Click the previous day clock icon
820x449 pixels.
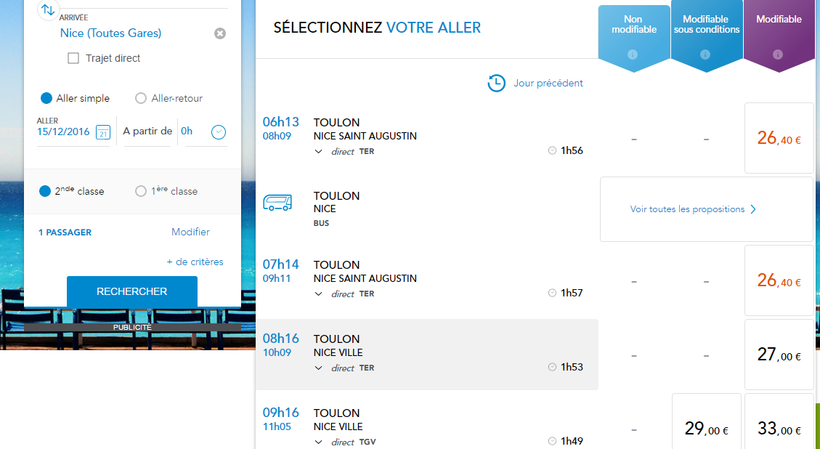click(x=496, y=83)
